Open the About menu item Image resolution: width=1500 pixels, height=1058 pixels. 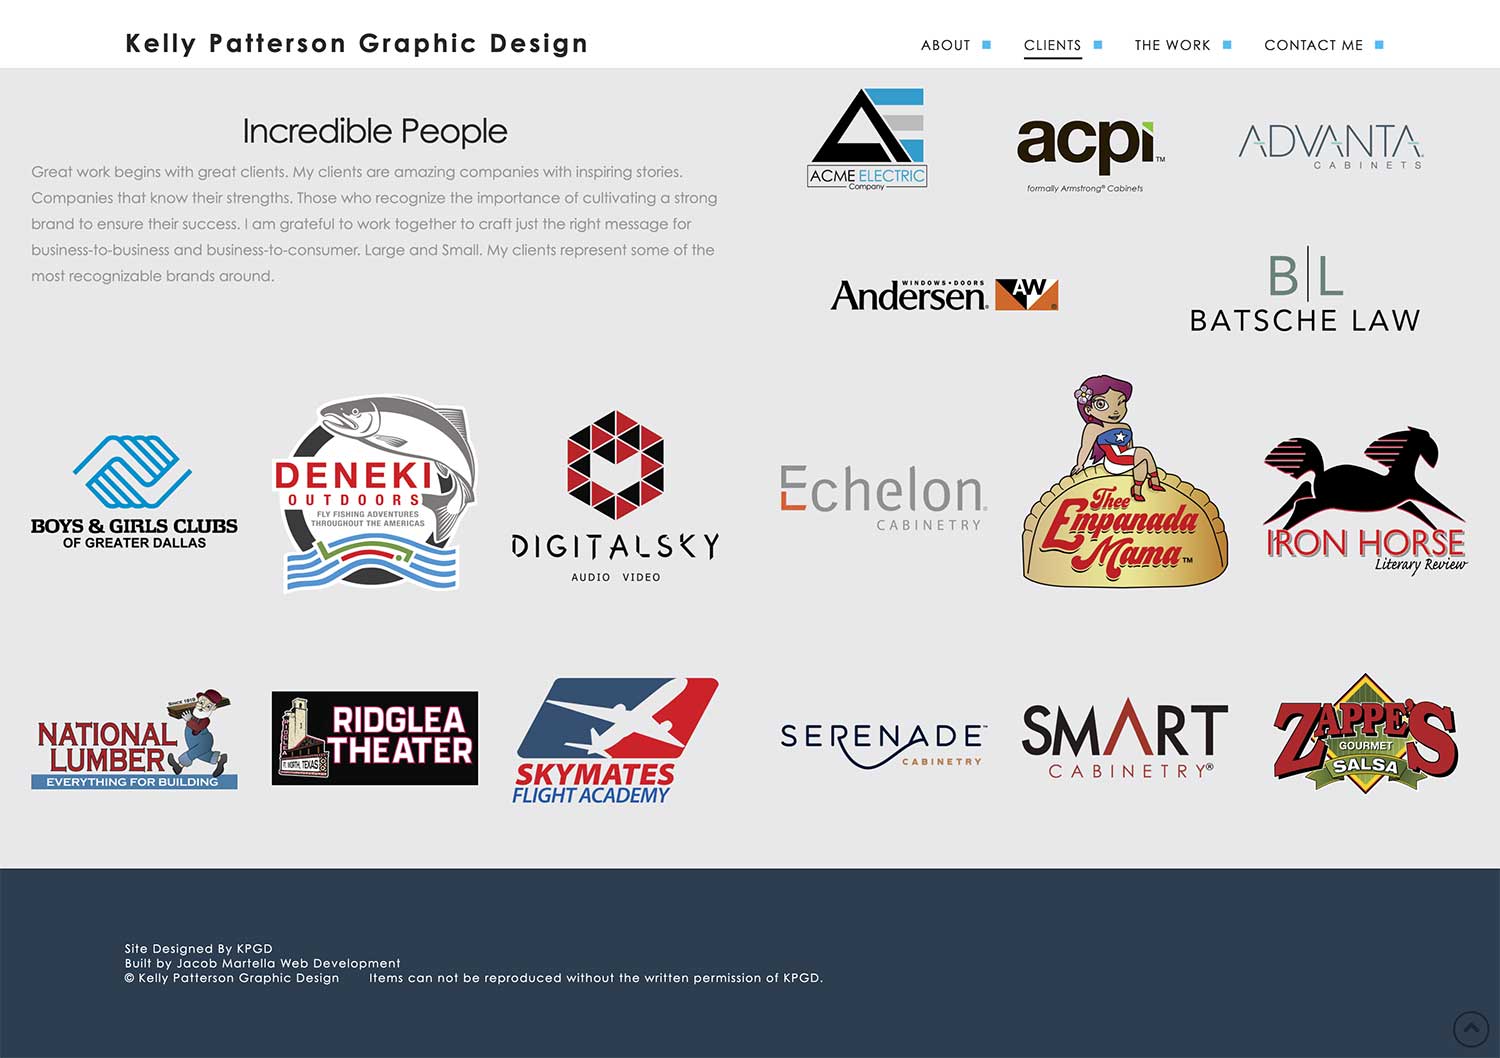pos(945,45)
